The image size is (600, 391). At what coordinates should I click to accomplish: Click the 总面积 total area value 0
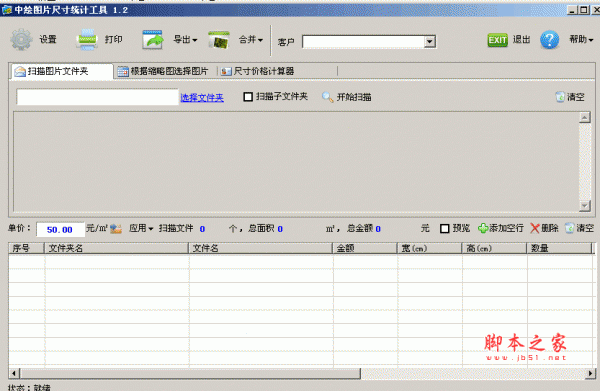(280, 229)
